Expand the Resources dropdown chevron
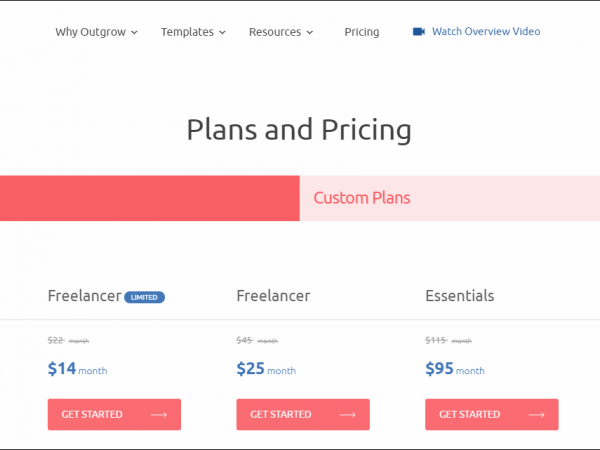 coord(310,33)
